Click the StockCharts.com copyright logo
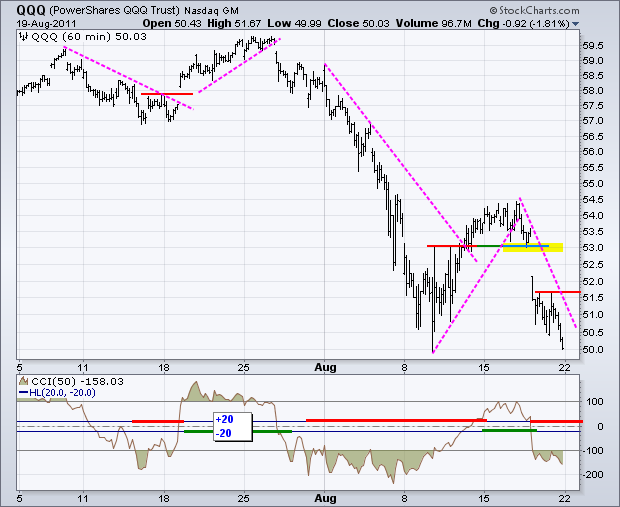This screenshot has width=620, height=507. point(534,10)
